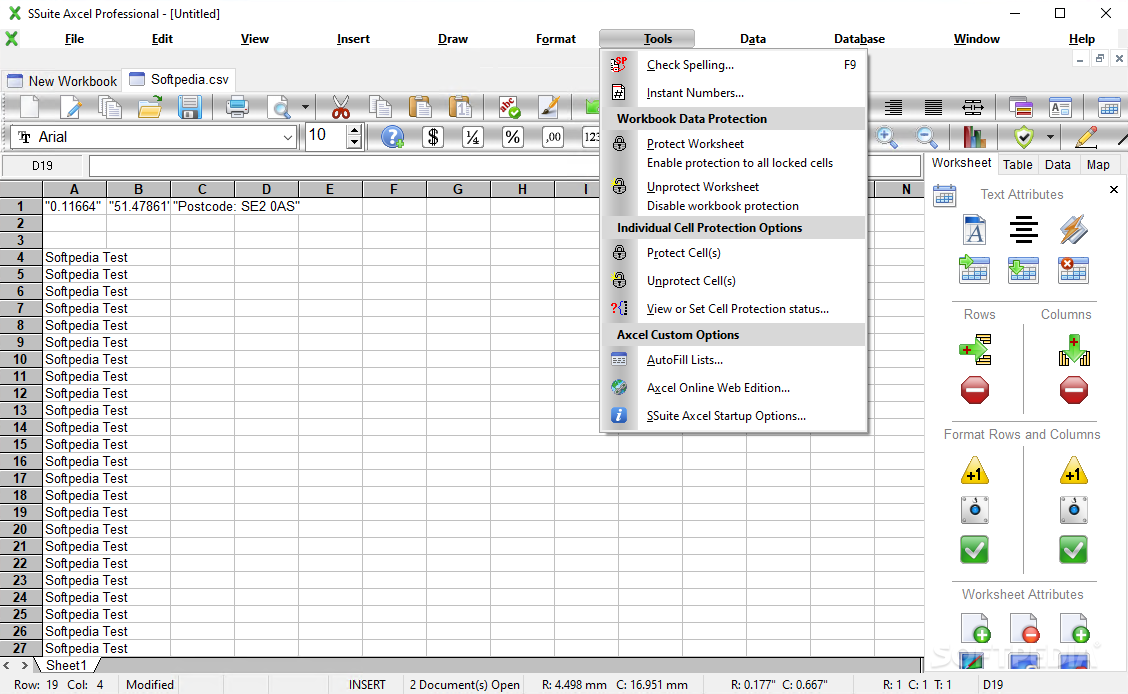1128x694 pixels.
Task: Select Protect Cell(s) menu option
Action: [734, 252]
